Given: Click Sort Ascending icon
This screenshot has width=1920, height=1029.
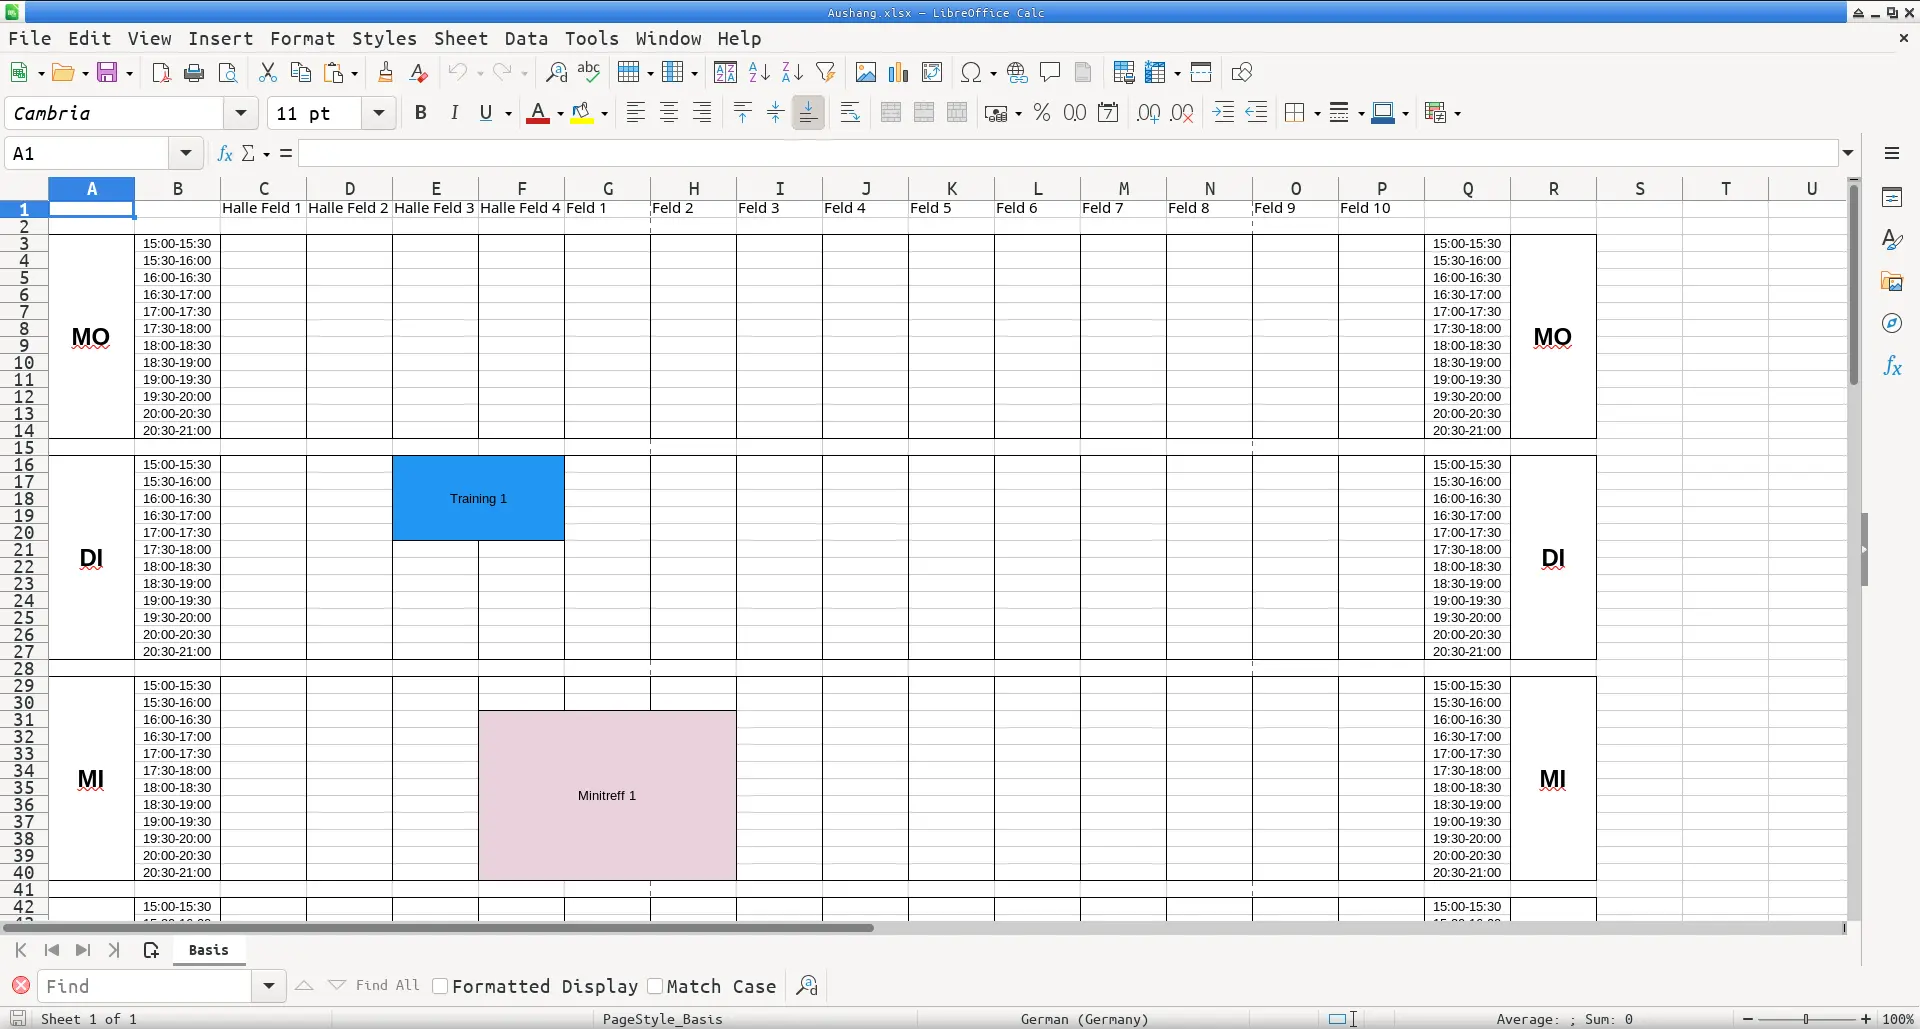Looking at the screenshot, I should (759, 72).
